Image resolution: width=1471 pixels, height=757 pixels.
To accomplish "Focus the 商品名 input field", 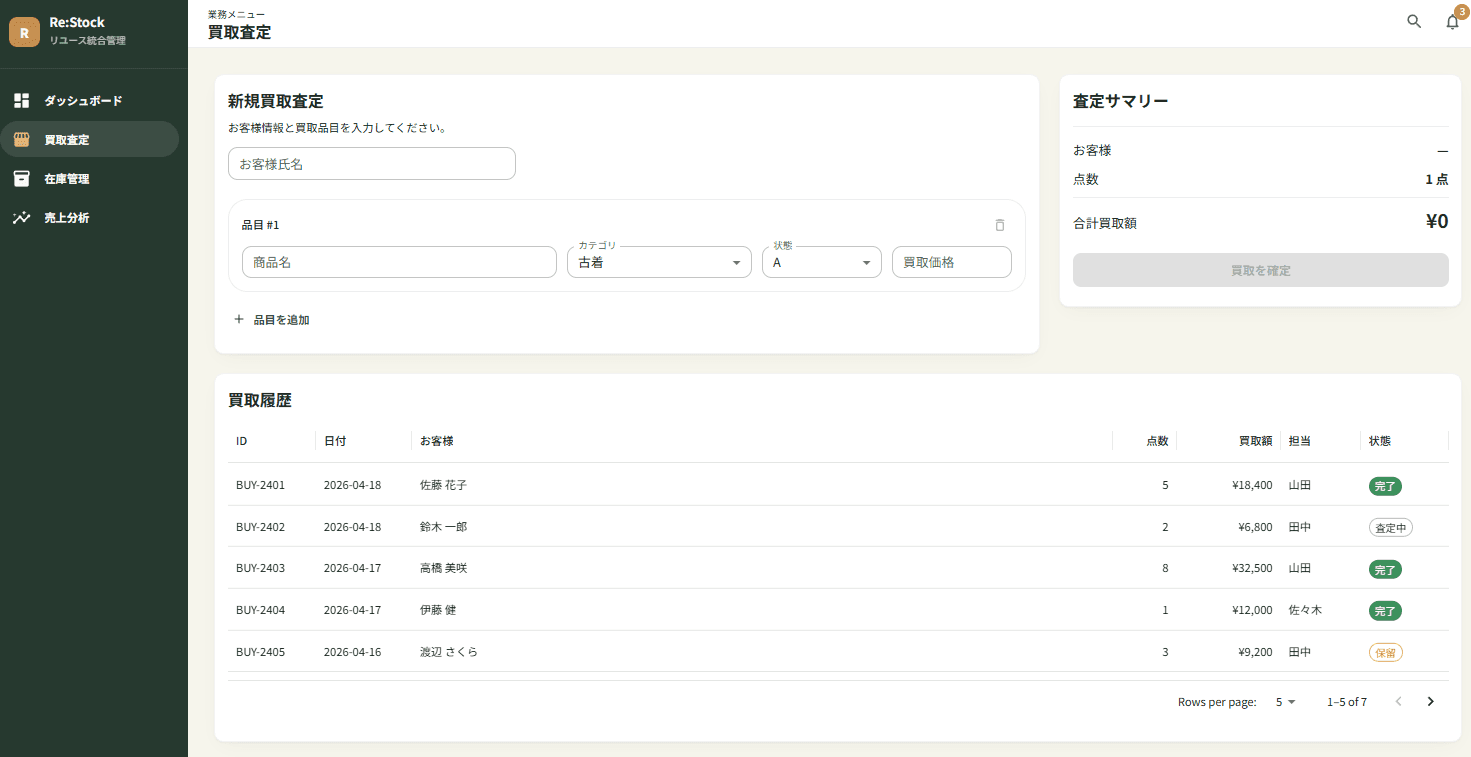I will (399, 262).
